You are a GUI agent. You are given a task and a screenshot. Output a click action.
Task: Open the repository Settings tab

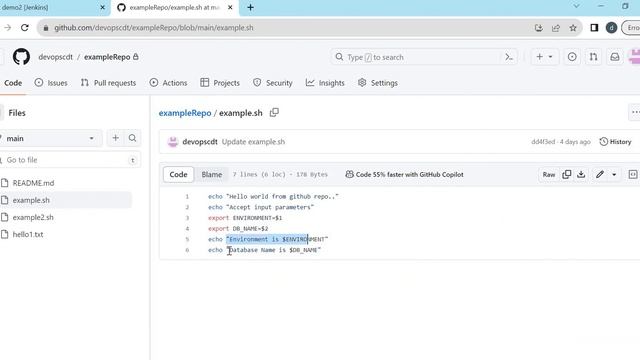pos(378,83)
